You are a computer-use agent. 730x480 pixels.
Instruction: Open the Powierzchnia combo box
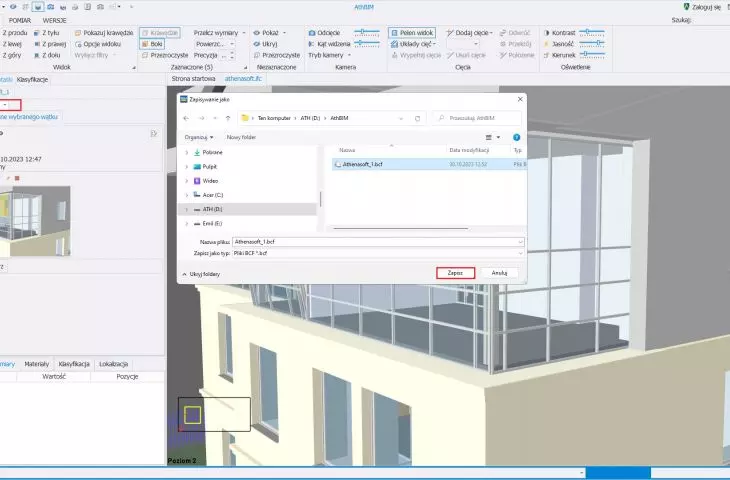(214, 44)
